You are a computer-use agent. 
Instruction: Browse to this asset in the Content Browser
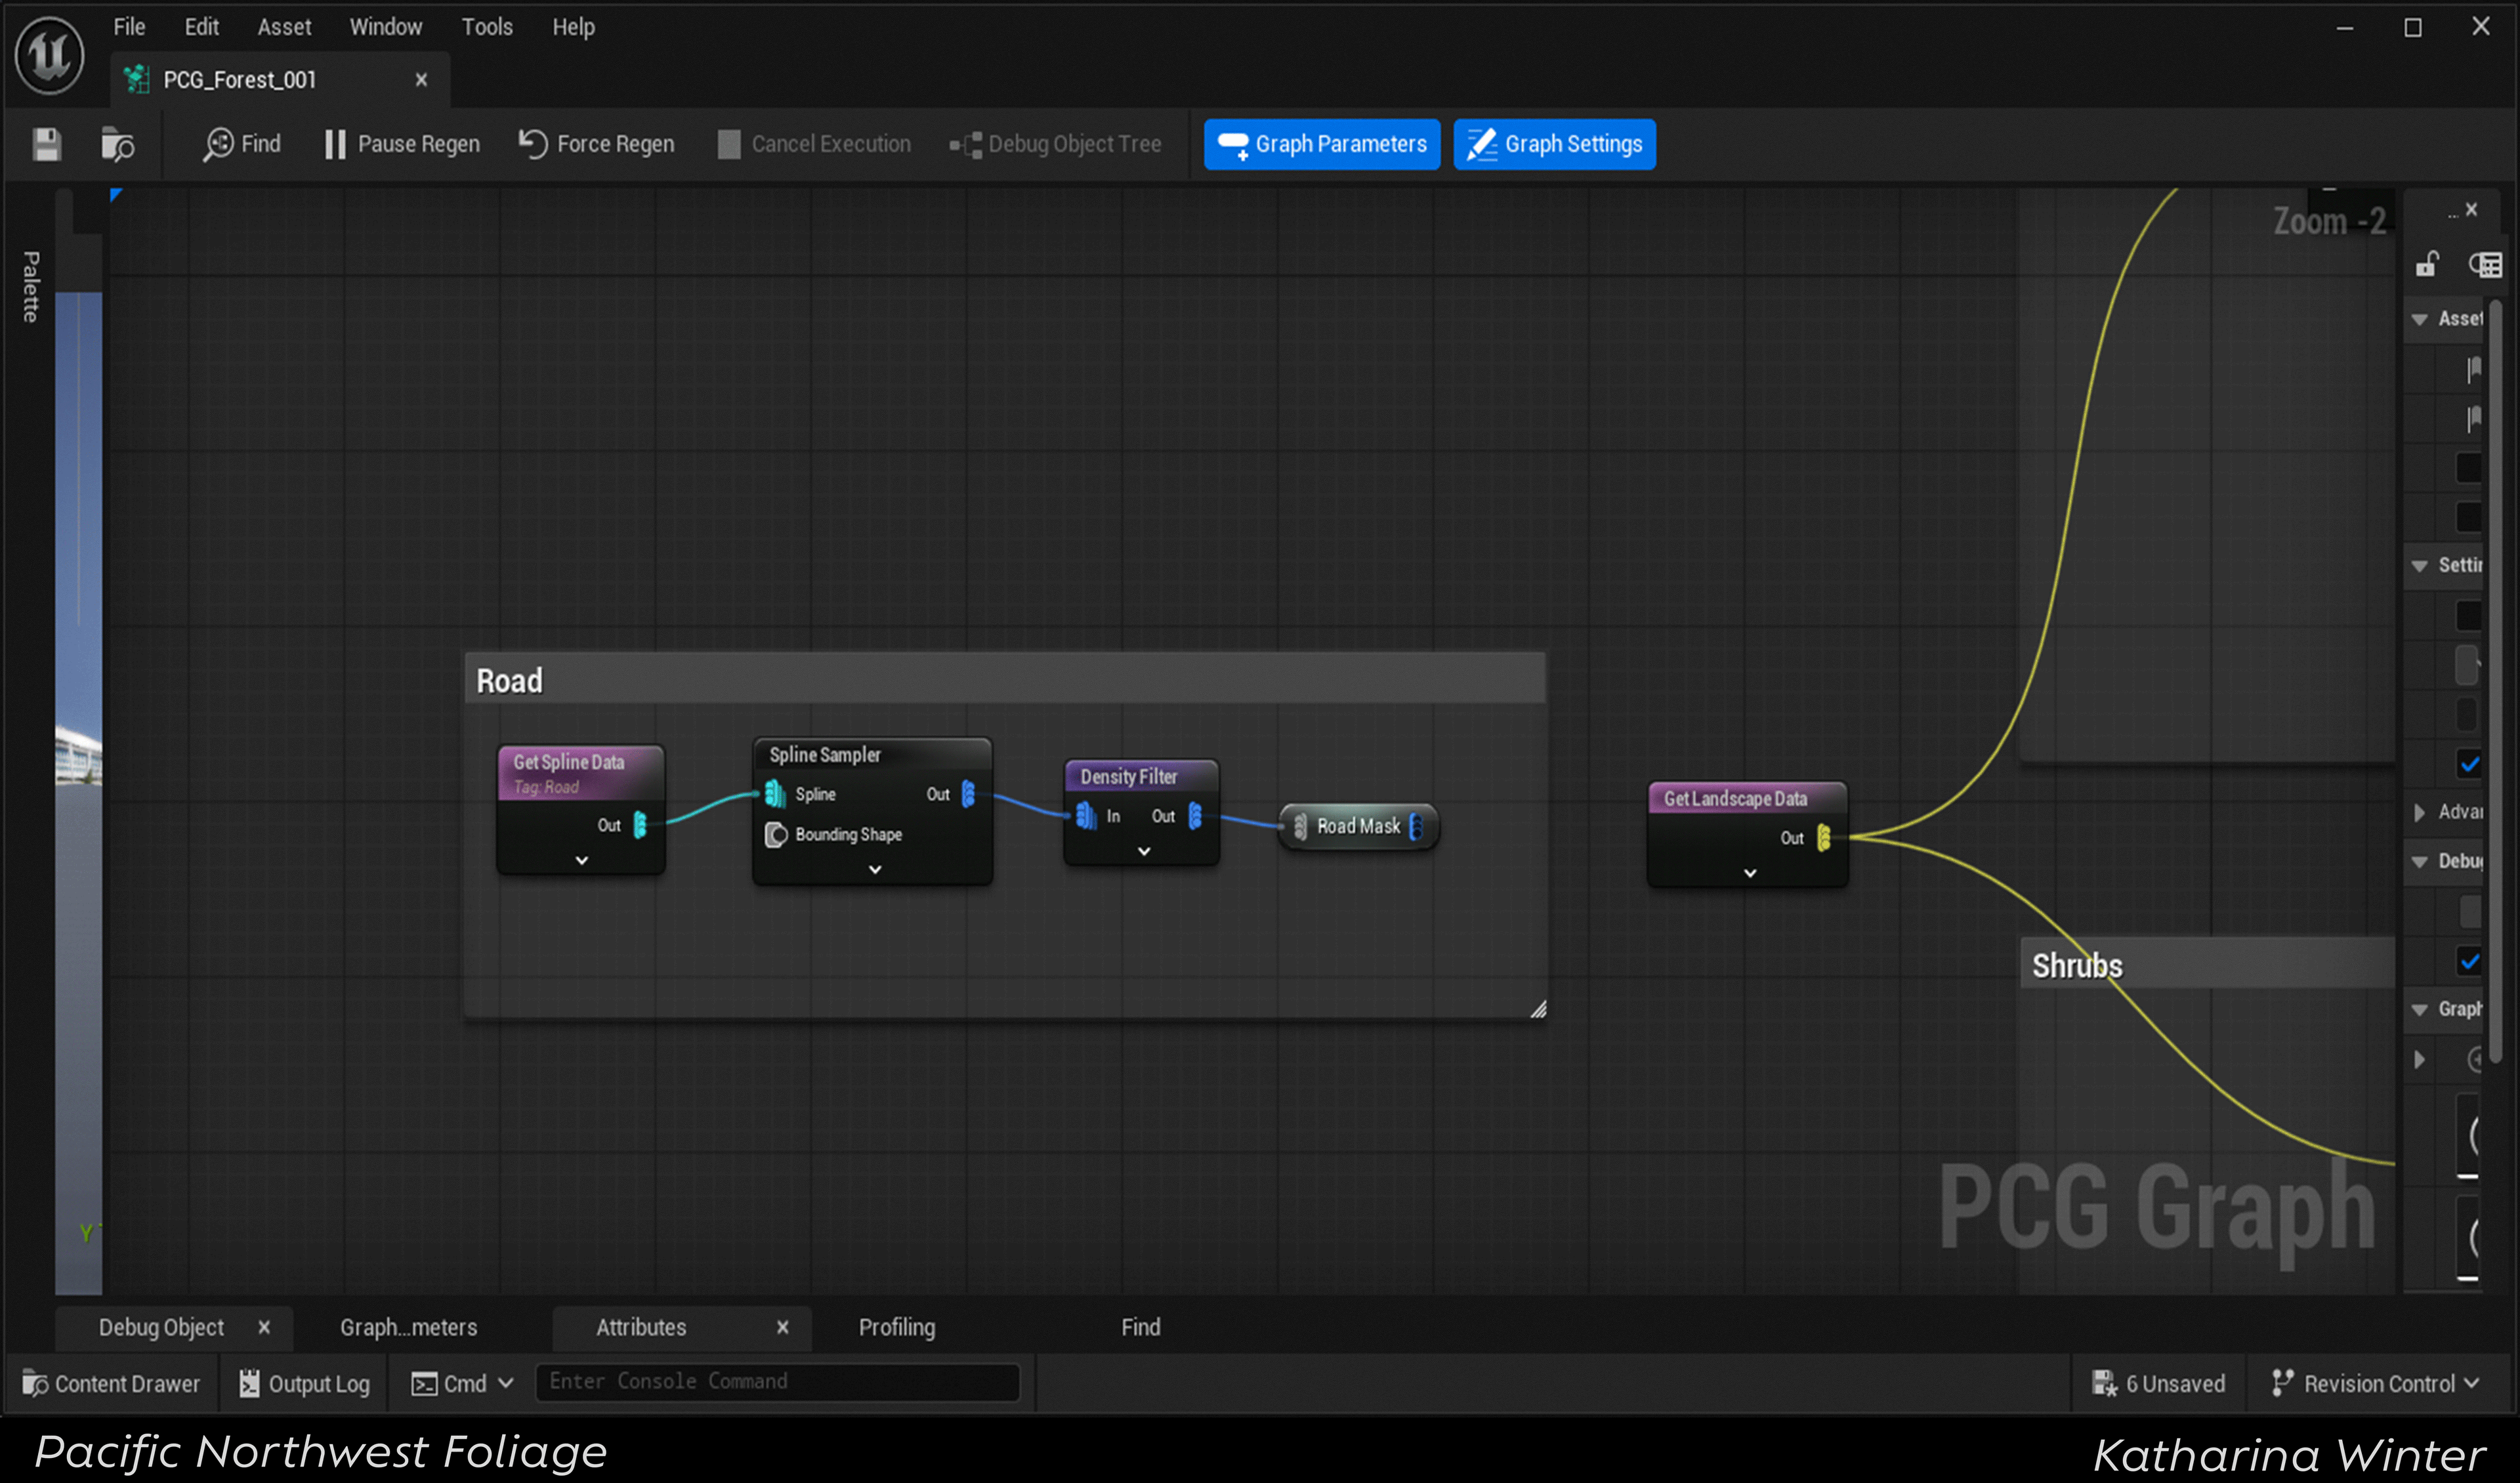tap(117, 144)
